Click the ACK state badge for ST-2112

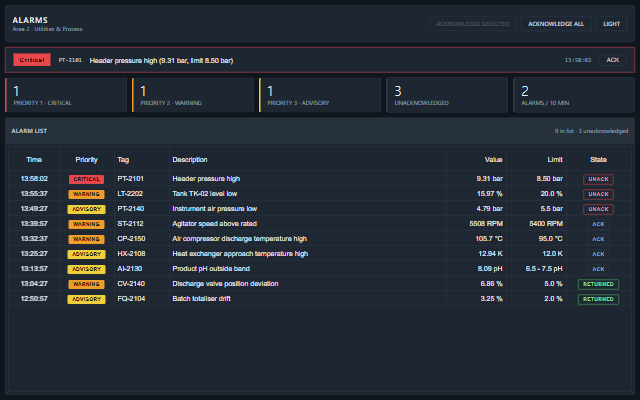[598, 224]
